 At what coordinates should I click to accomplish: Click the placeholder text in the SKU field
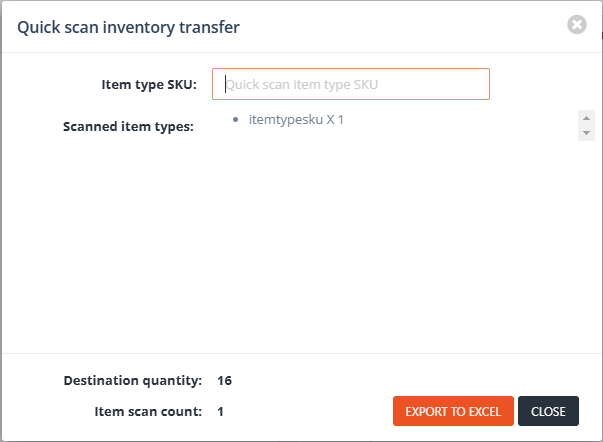pyautogui.click(x=300, y=85)
